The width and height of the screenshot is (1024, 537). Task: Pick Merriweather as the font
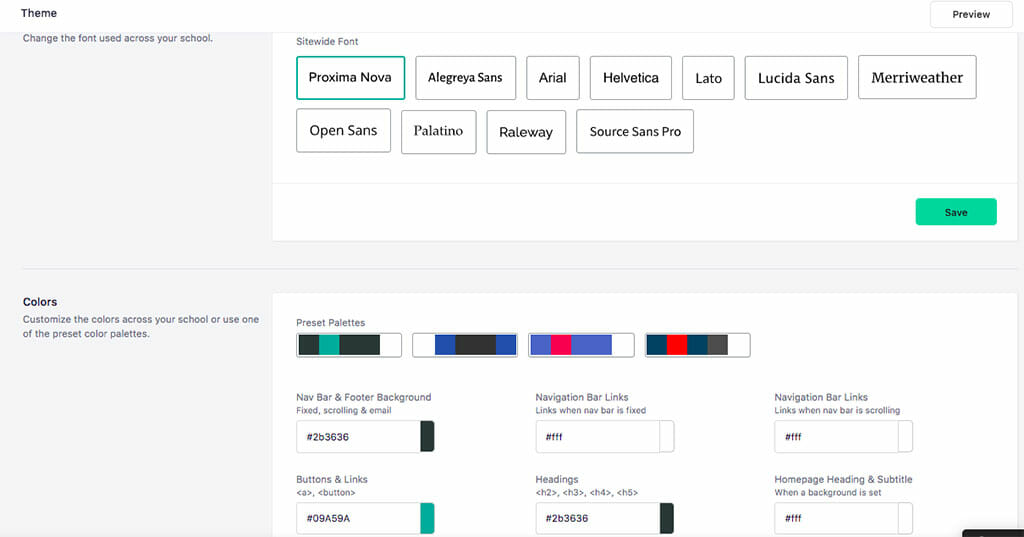point(917,77)
